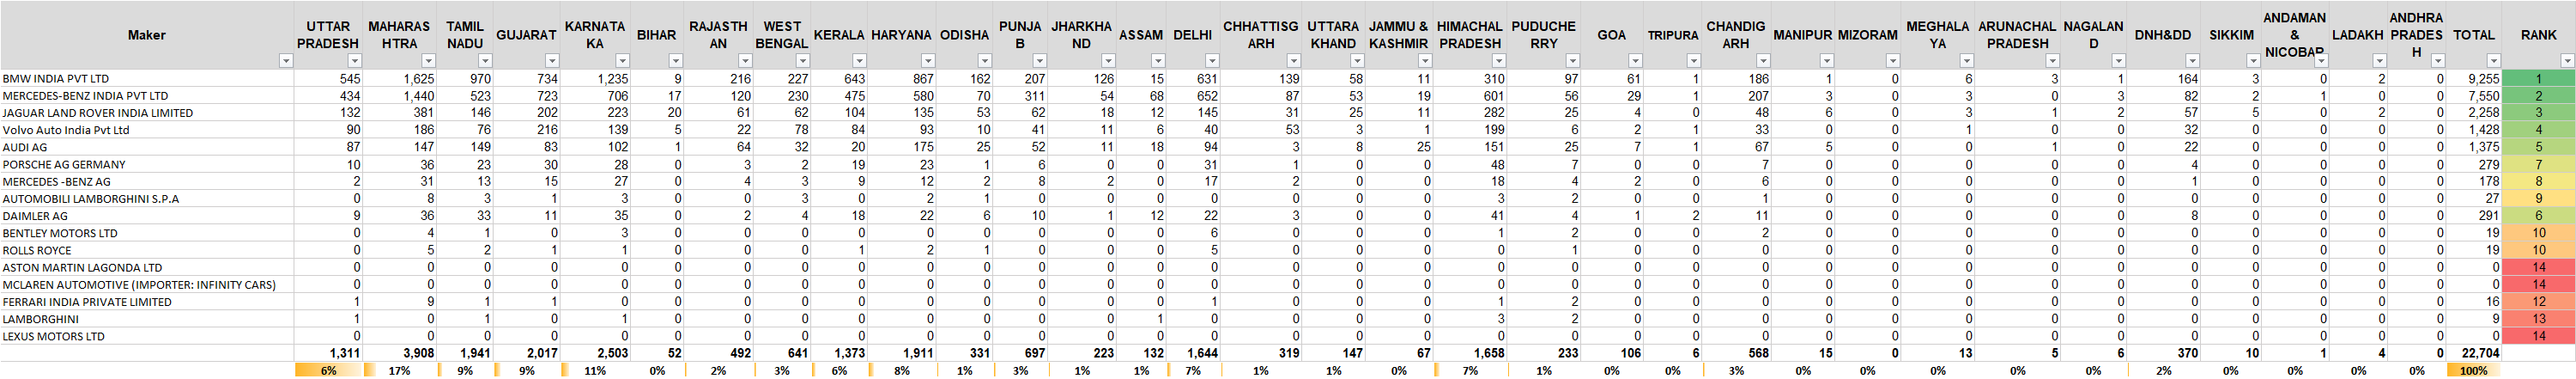
Task: Open the MIZORAM column filter dropdown
Action: pos(1893,61)
